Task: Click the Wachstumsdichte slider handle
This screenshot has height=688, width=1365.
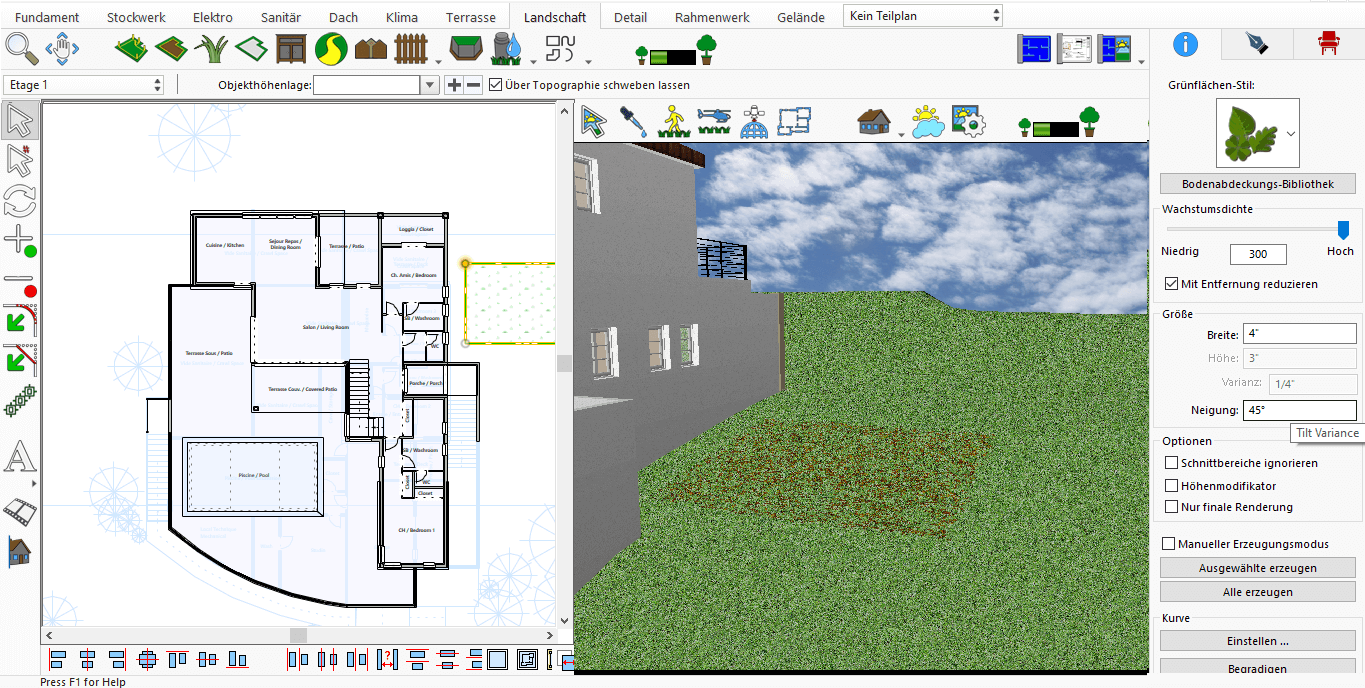Action: tap(1343, 230)
